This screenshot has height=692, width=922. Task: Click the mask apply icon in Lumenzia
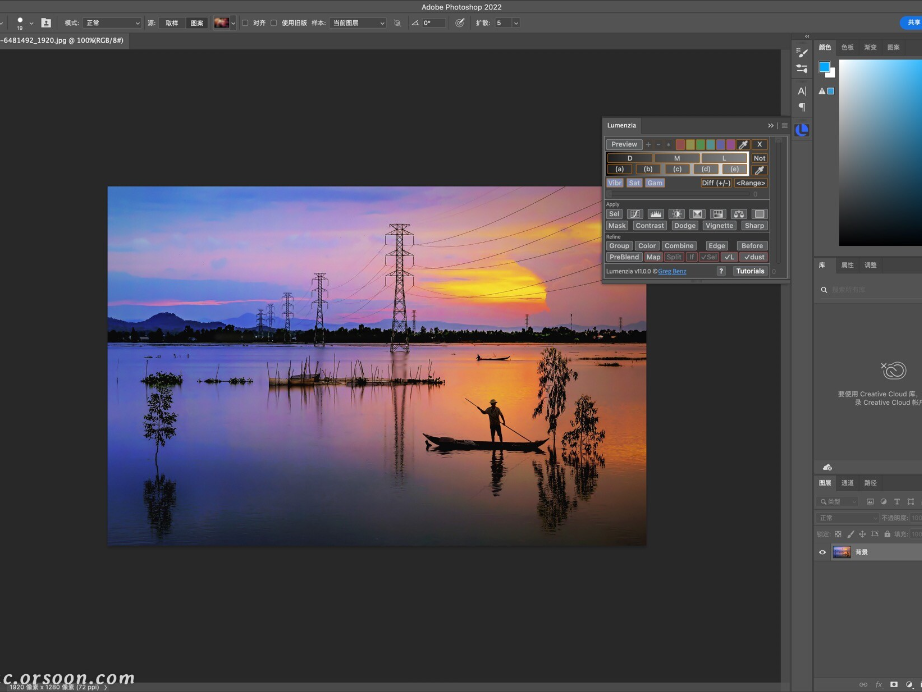[x=619, y=225]
